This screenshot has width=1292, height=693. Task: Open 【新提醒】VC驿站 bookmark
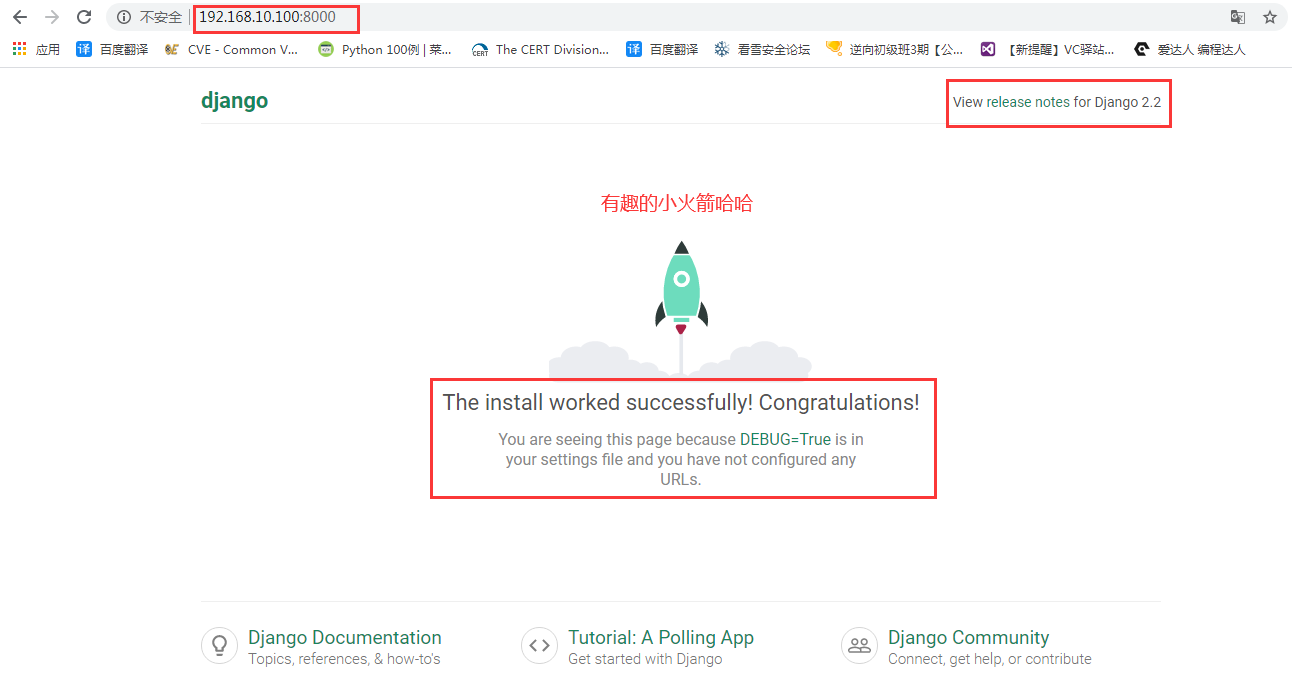1048,49
